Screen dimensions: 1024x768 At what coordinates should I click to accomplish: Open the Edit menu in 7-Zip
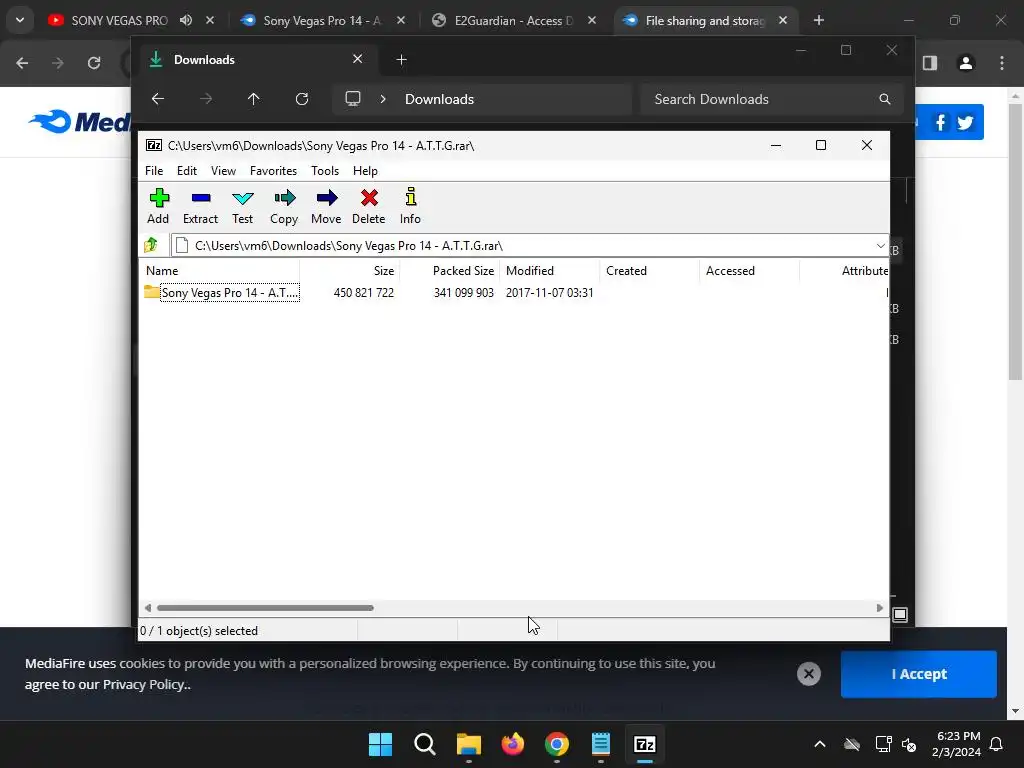click(x=187, y=170)
